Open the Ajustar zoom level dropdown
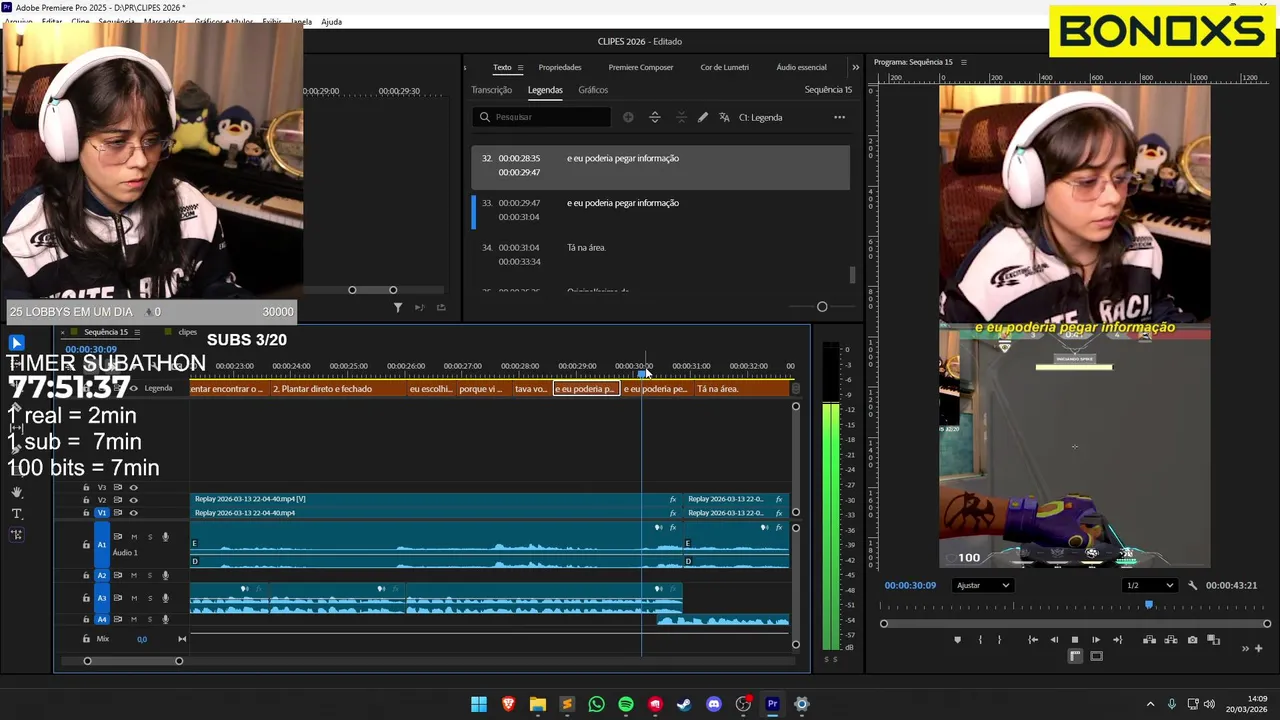This screenshot has height=720, width=1280. pos(982,585)
